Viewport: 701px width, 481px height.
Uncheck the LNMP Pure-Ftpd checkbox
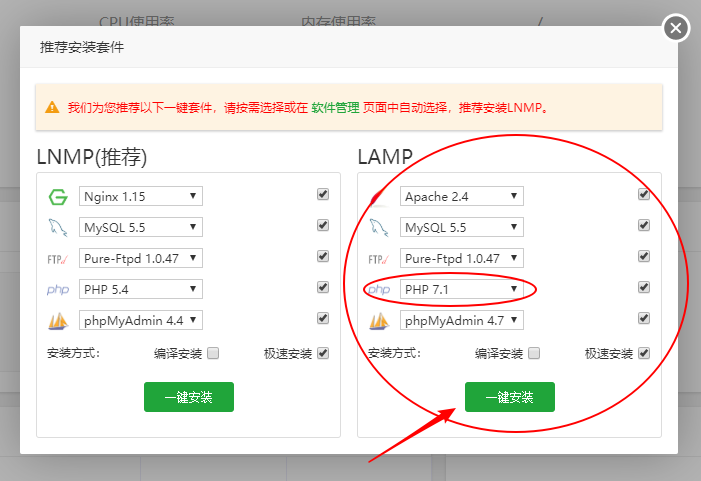pyautogui.click(x=323, y=256)
